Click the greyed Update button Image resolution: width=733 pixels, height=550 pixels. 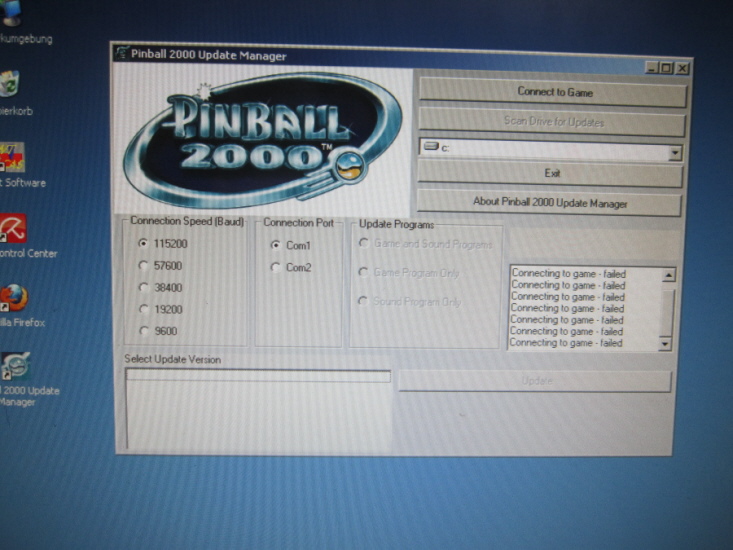[535, 381]
